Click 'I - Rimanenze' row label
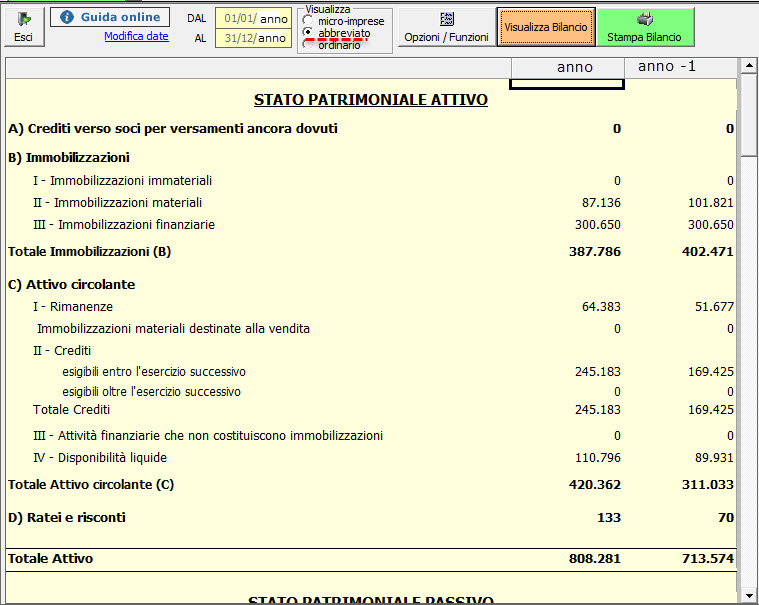Screen dimensions: 759x605 click(x=73, y=307)
